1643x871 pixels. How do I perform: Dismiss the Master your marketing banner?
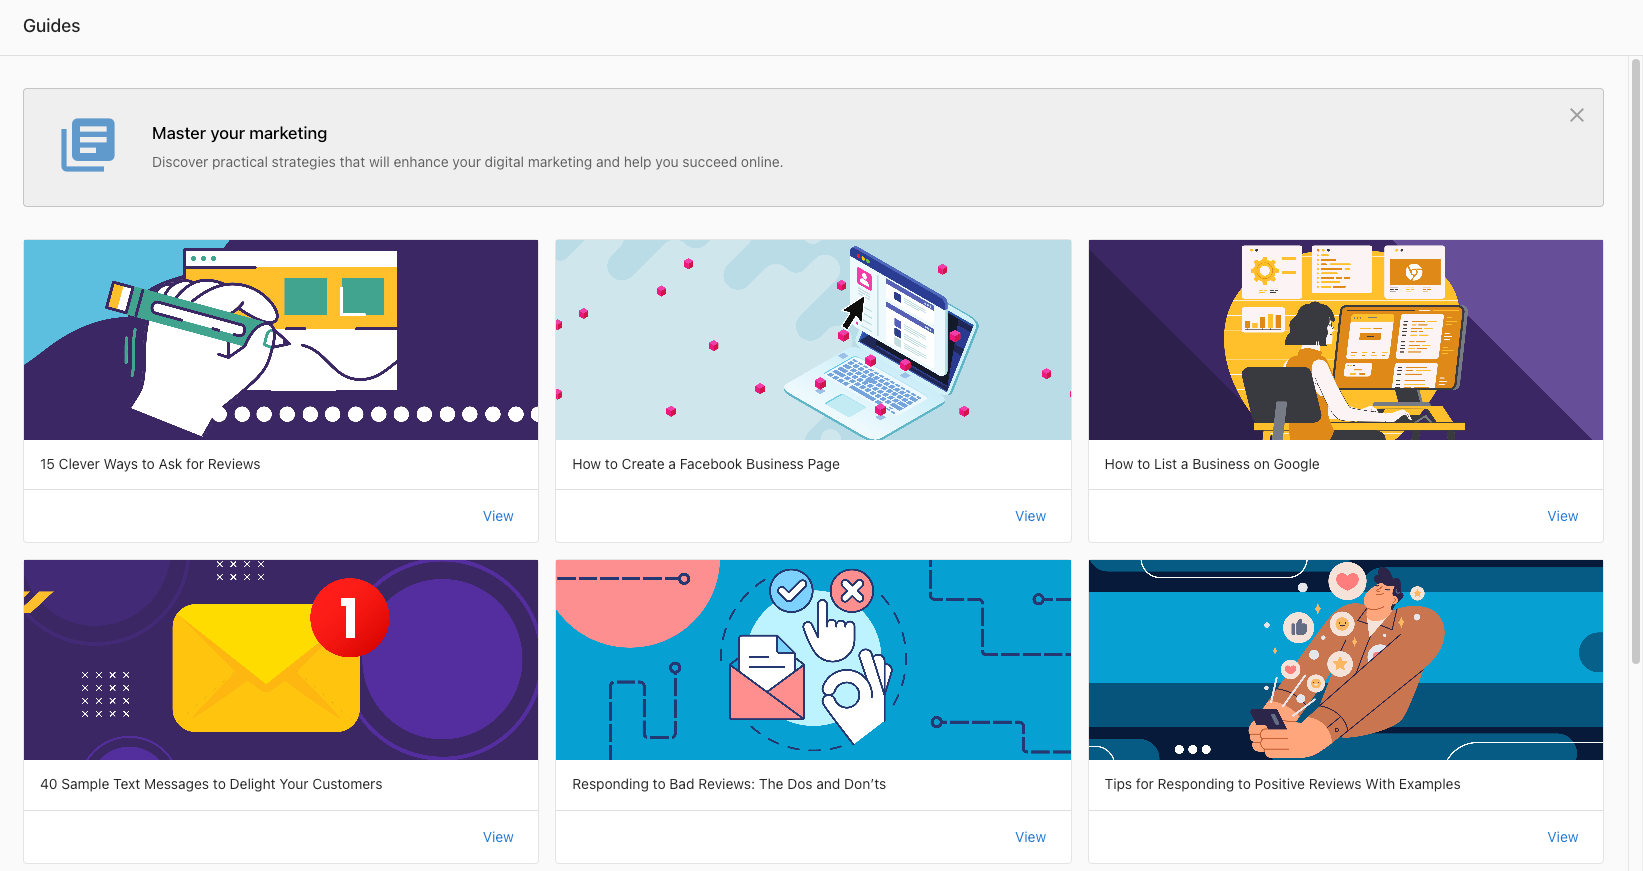(x=1576, y=115)
